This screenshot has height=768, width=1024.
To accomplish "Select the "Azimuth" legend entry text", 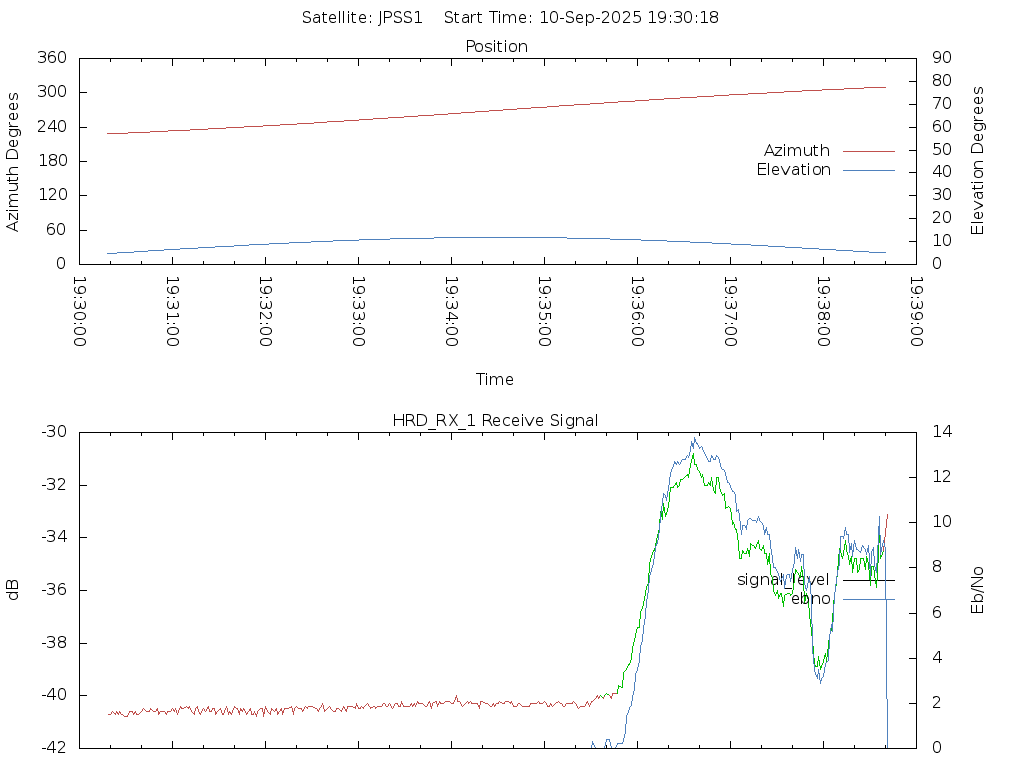I will 797,151.
